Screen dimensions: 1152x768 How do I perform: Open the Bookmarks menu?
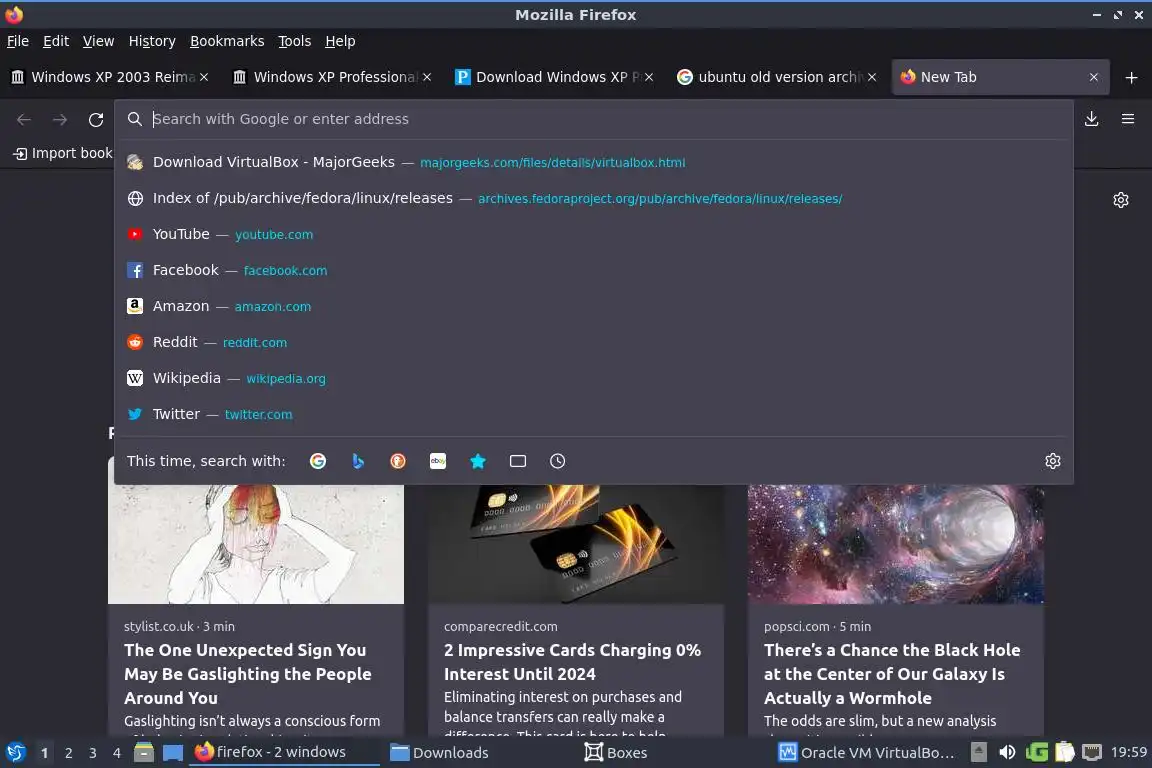227,41
